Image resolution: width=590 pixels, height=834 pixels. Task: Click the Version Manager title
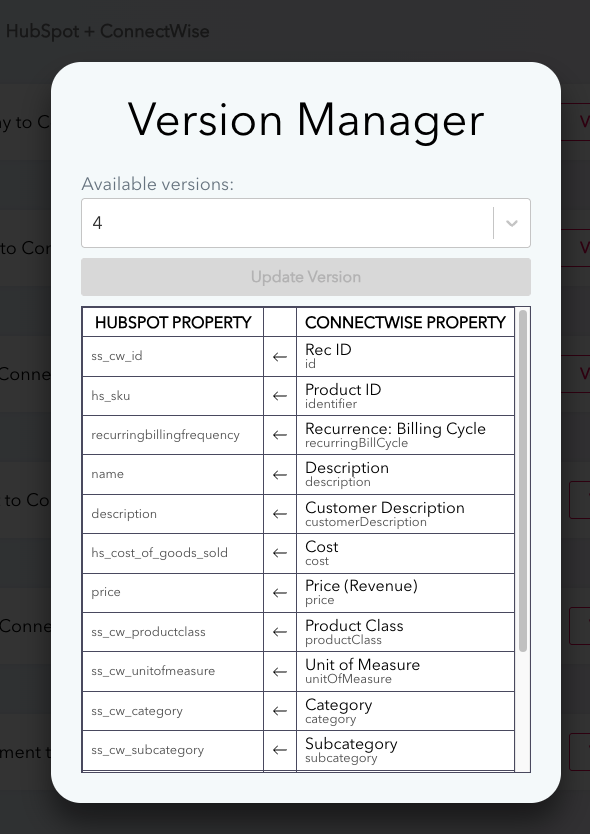[306, 120]
